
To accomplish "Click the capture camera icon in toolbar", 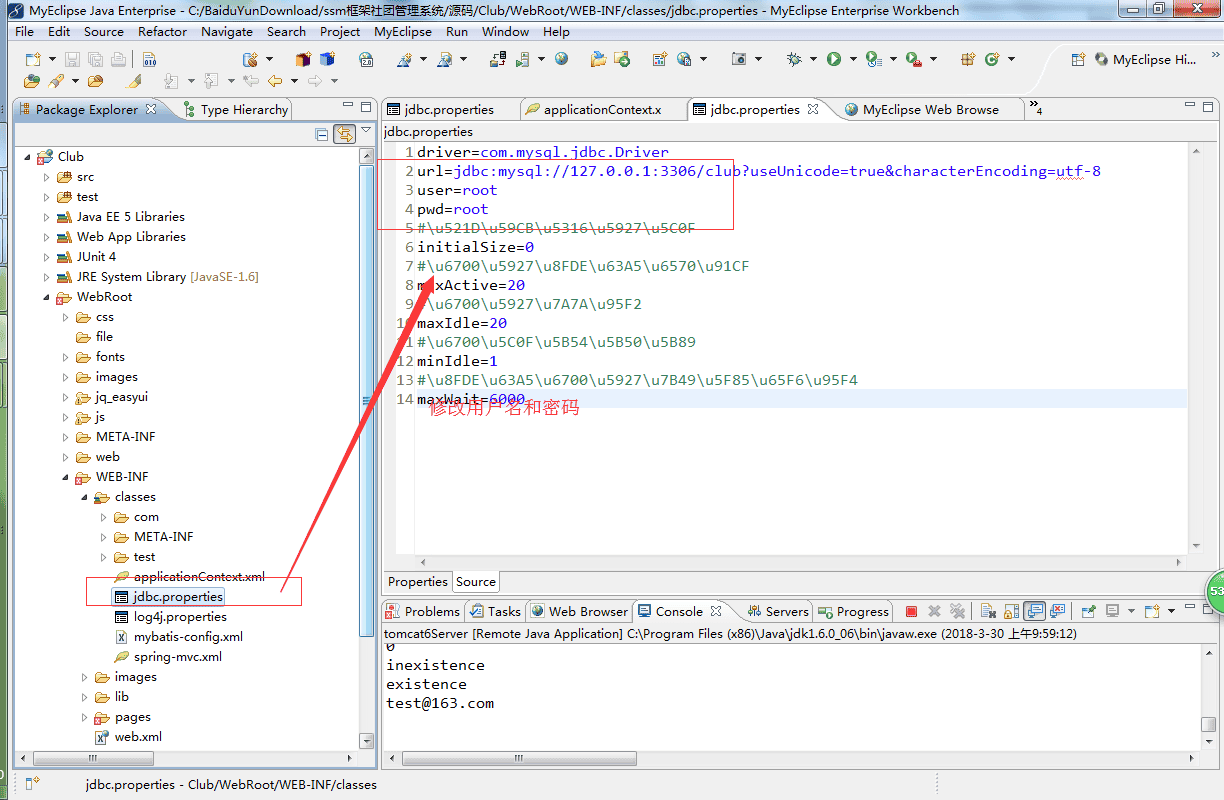I will tap(739, 60).
